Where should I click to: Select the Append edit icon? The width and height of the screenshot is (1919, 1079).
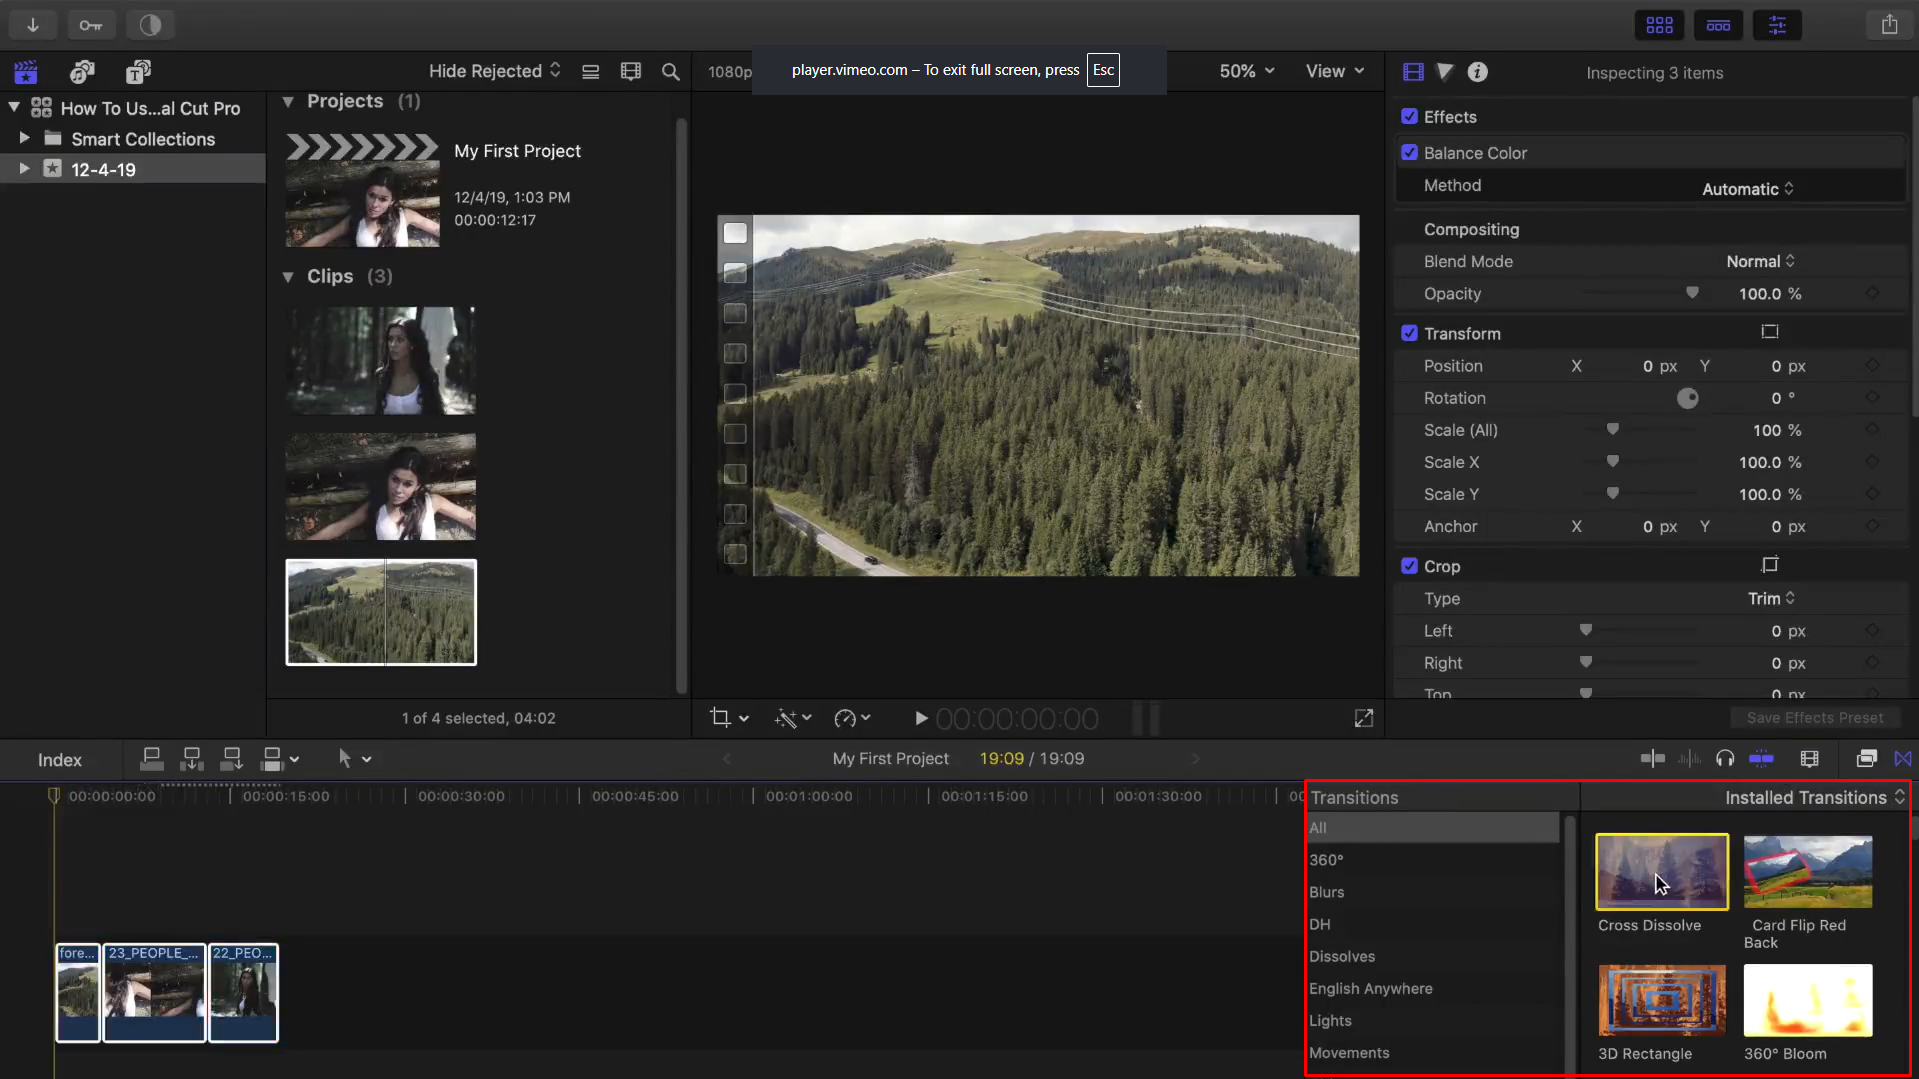point(231,758)
